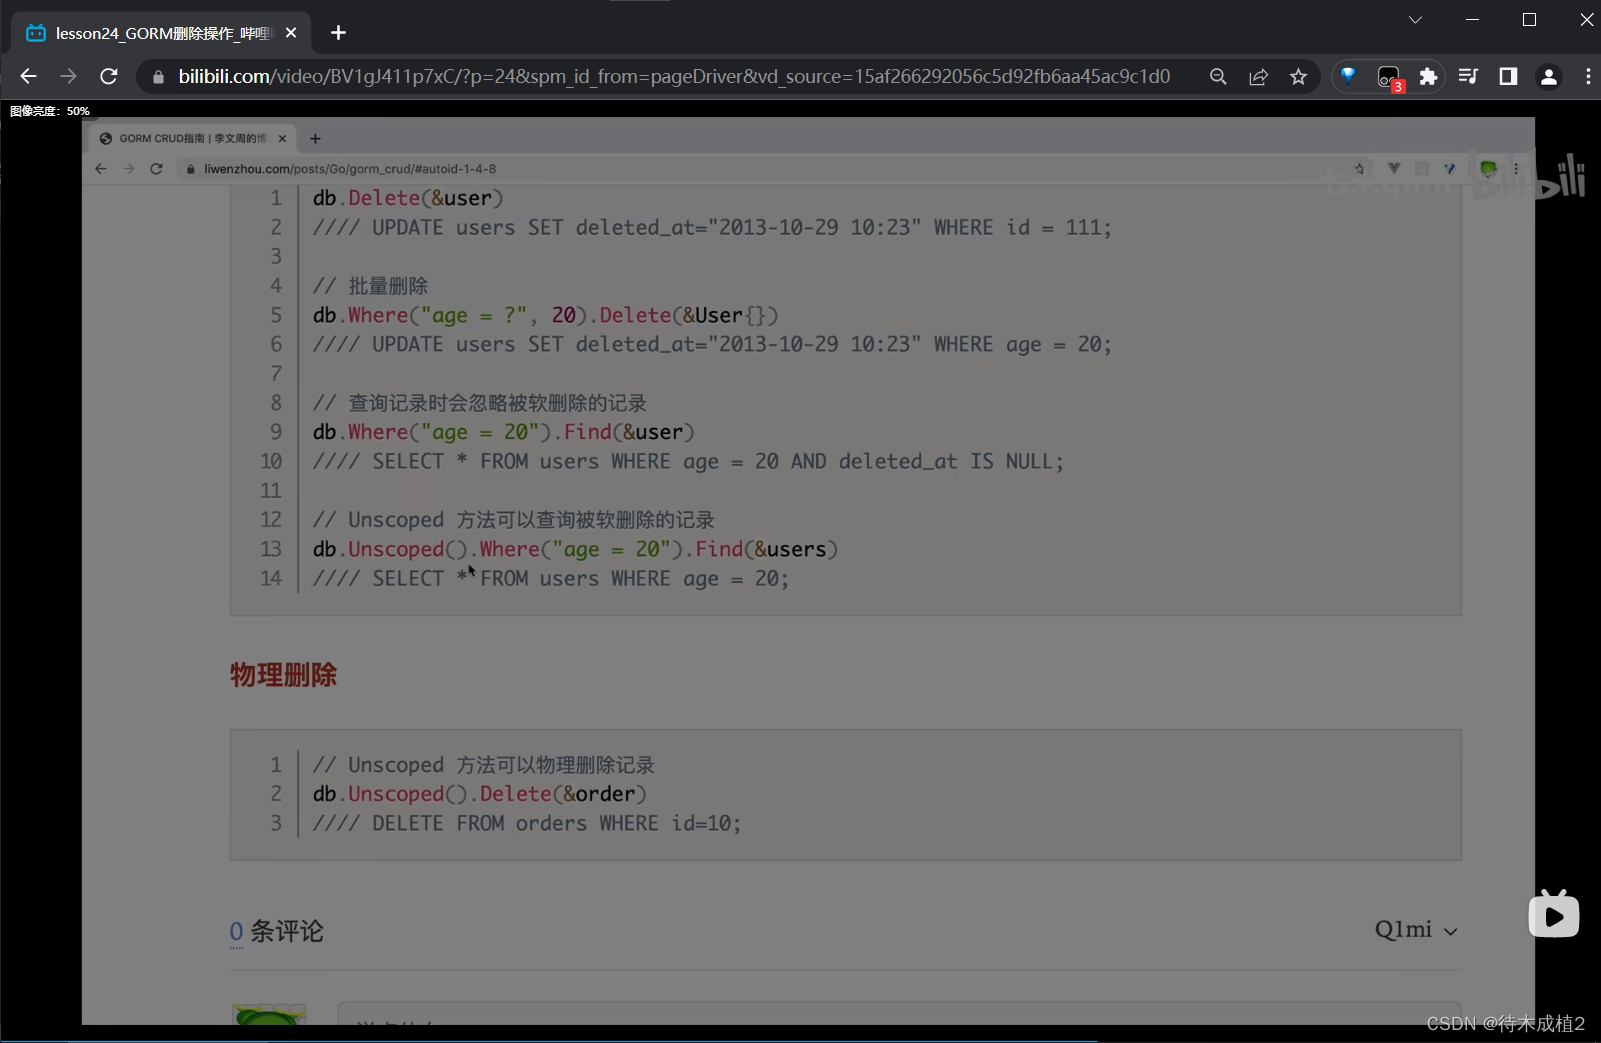
Task: Click the inner browser back arrow
Action: pyautogui.click(x=100, y=169)
